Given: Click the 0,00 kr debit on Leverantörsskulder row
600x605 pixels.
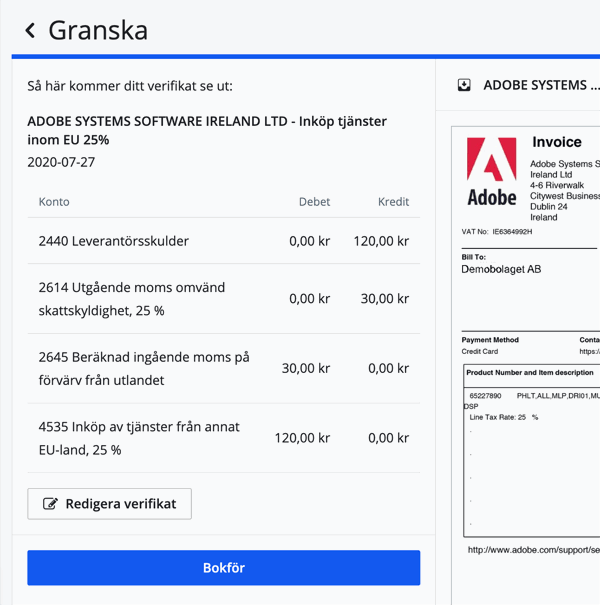Looking at the screenshot, I should 309,241.
